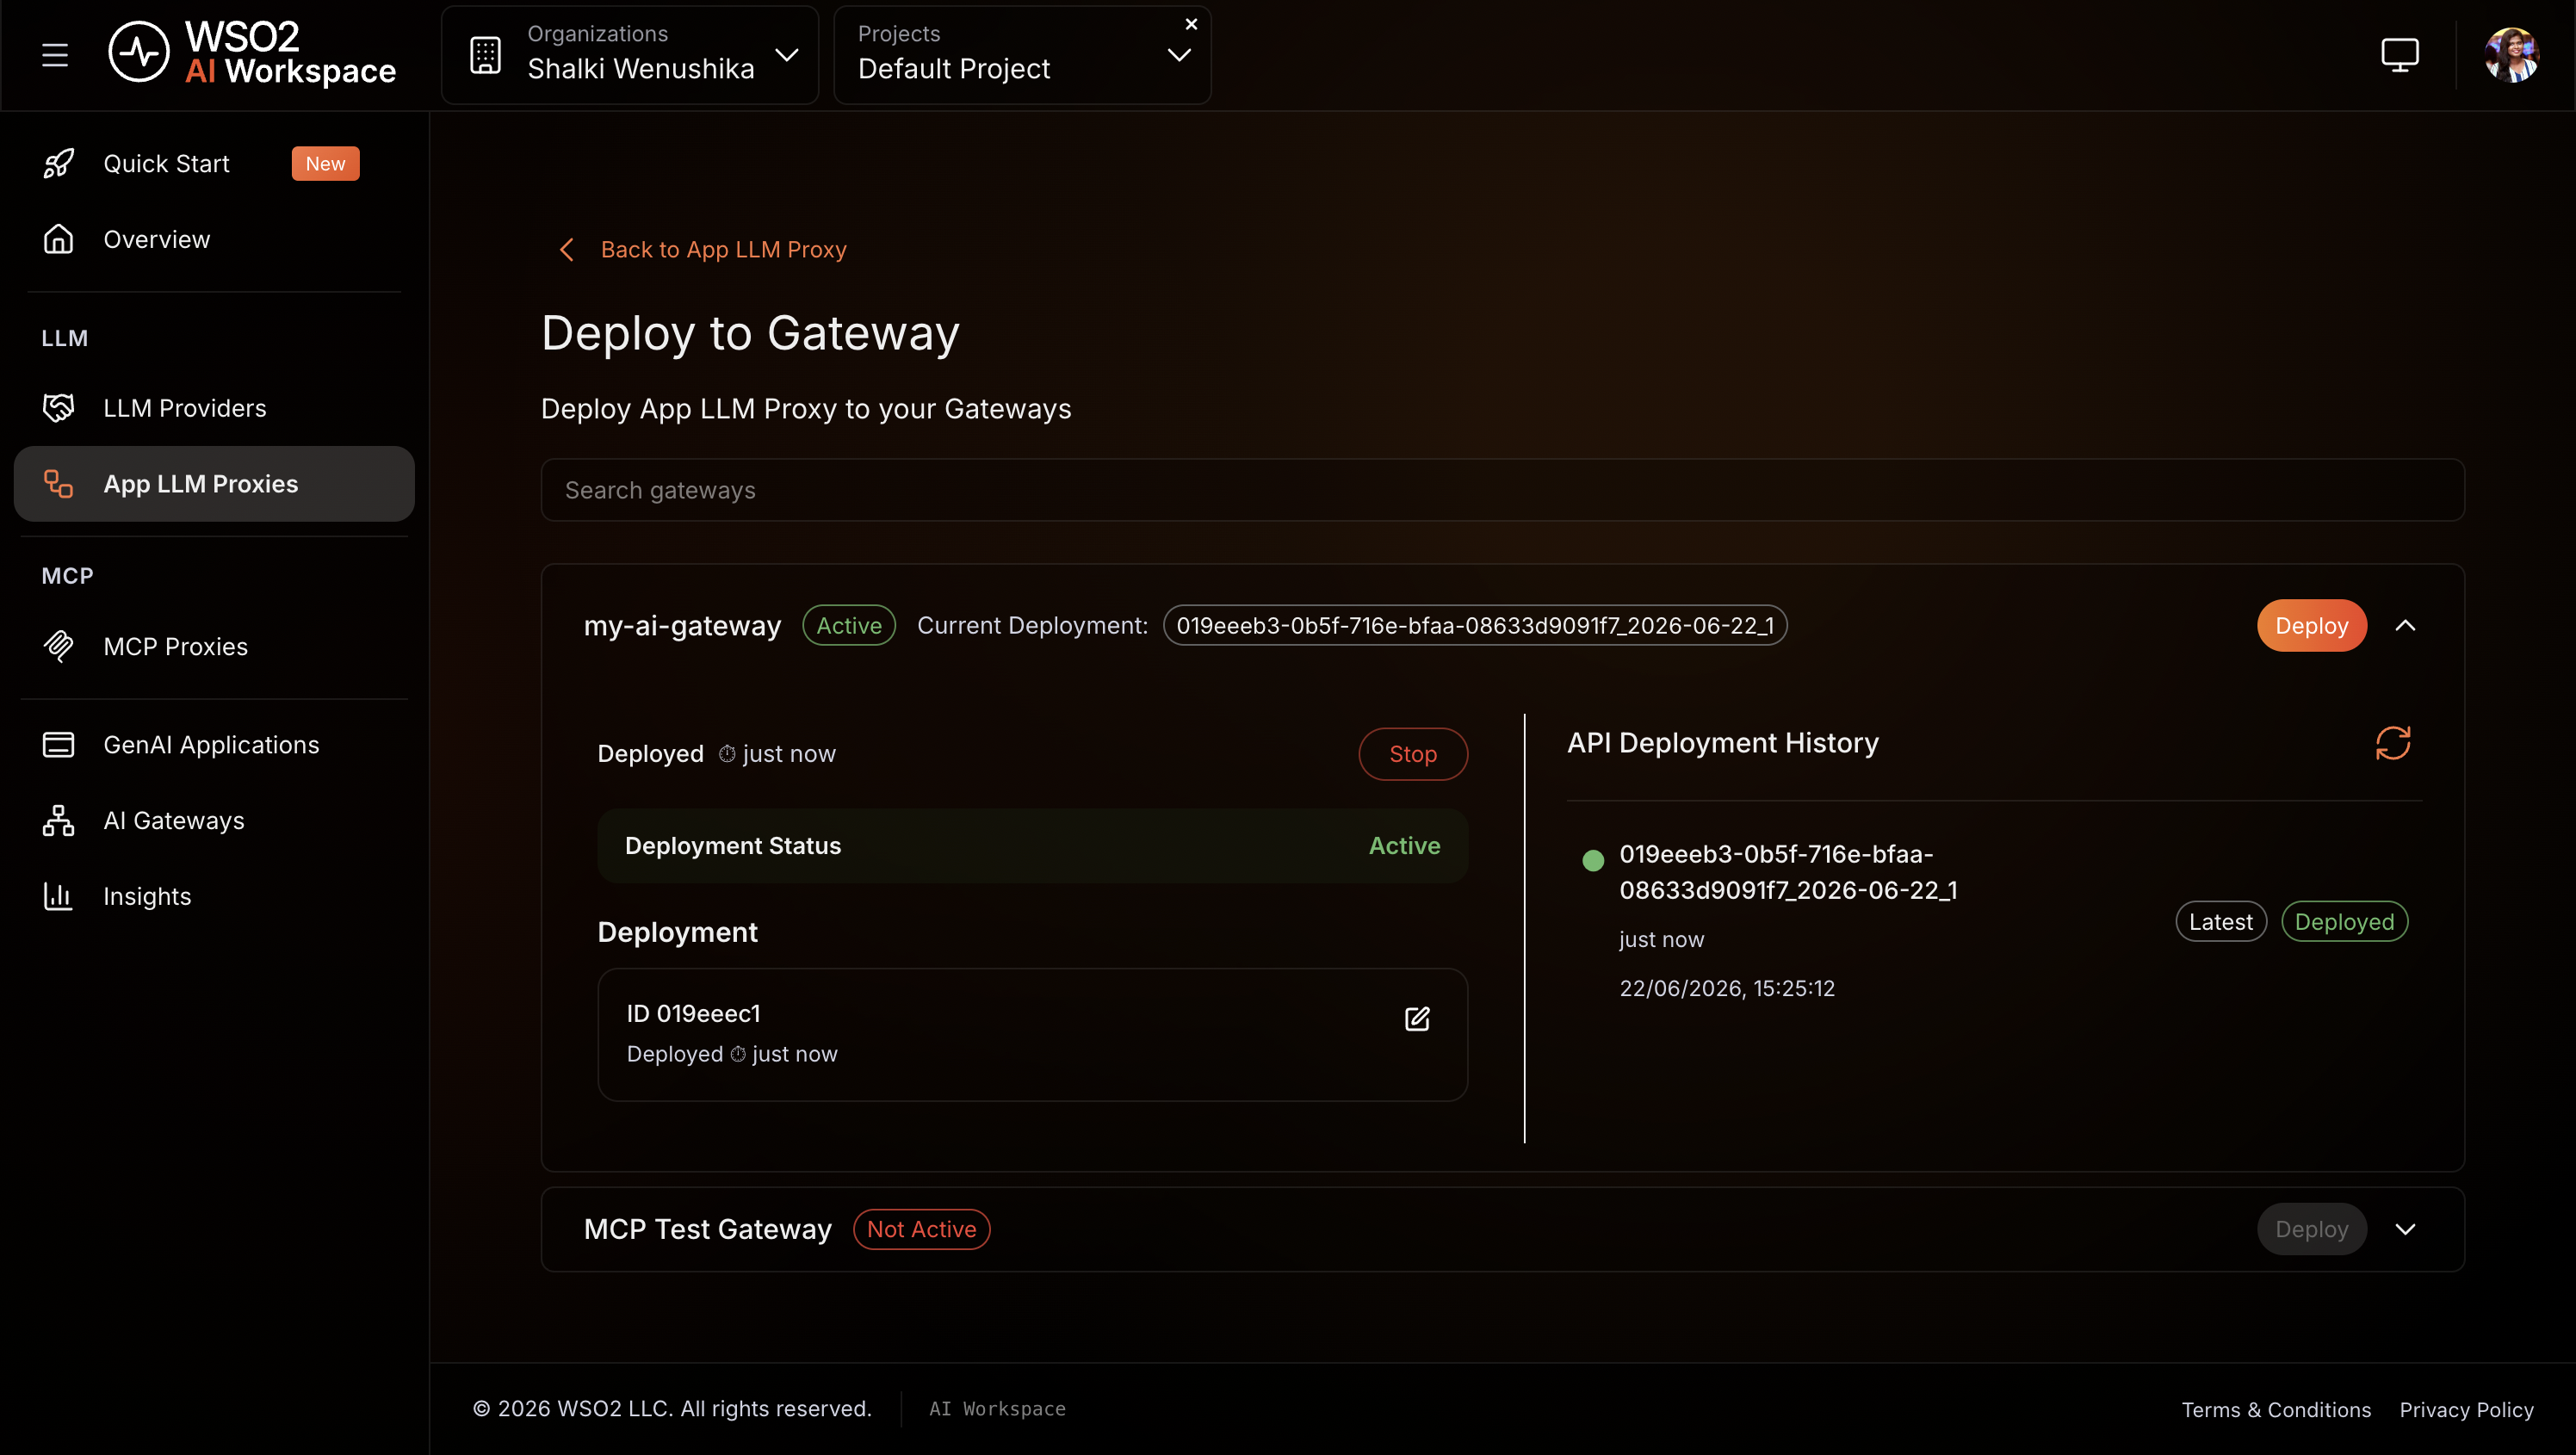2576x1455 pixels.
Task: Open MCP Proxies in the sidebar
Action: click(x=176, y=646)
